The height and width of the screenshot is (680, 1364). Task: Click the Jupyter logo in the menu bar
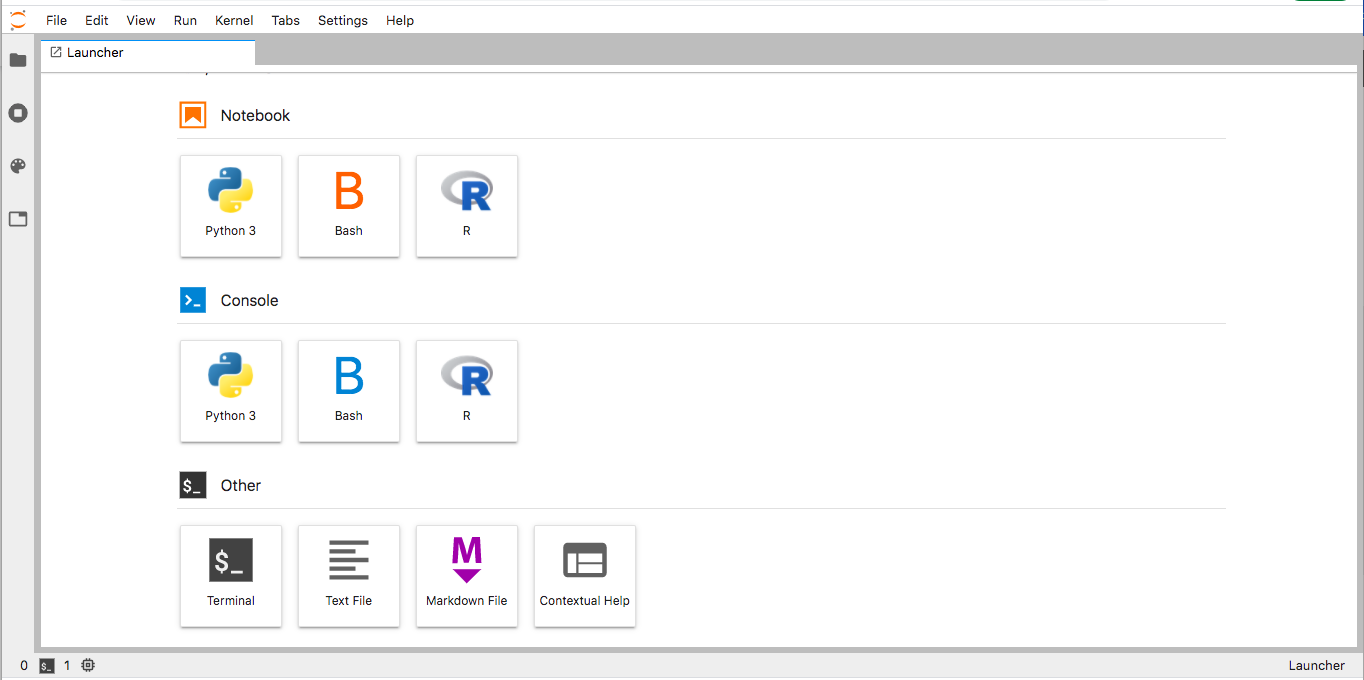pos(18,19)
